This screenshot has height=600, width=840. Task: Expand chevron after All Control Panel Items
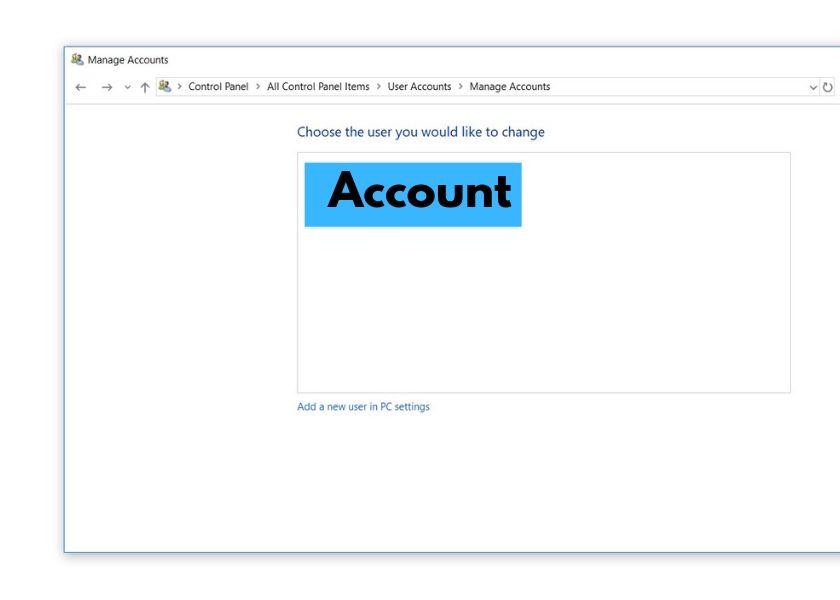[x=379, y=87]
